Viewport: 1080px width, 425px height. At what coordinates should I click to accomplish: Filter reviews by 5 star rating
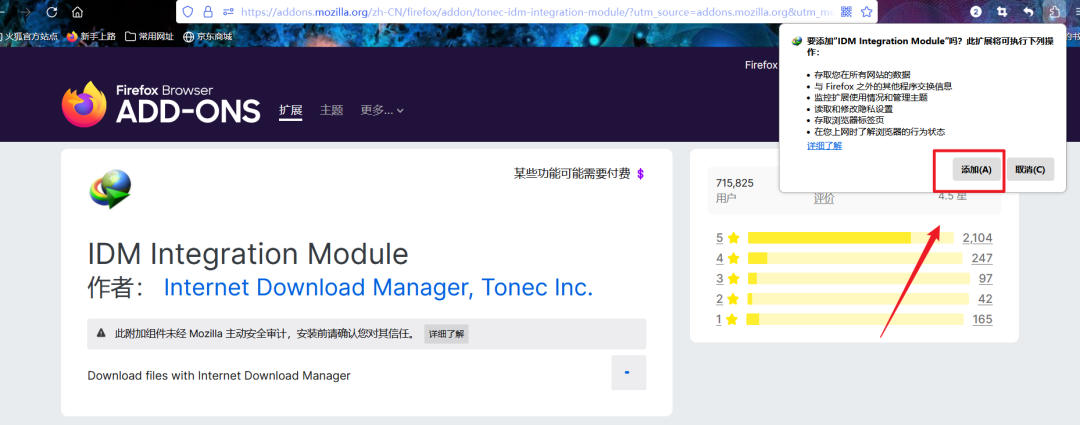(727, 238)
